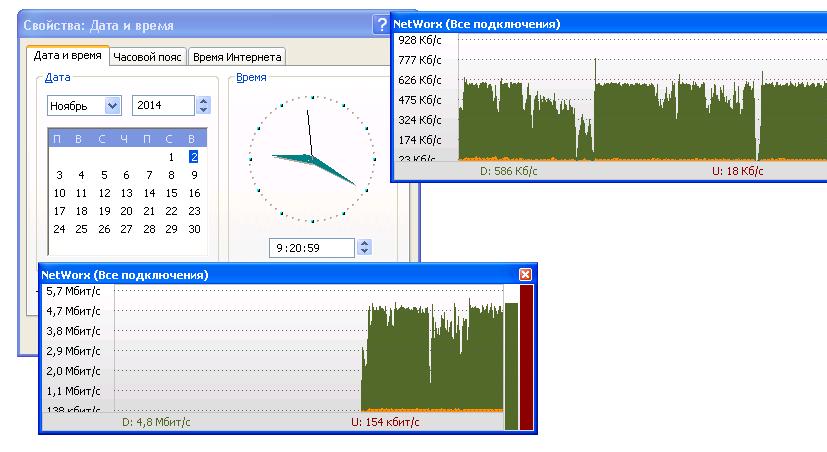Screen dimensions: 827x452
Task: Select day 10 in calendar
Action: 60,193
